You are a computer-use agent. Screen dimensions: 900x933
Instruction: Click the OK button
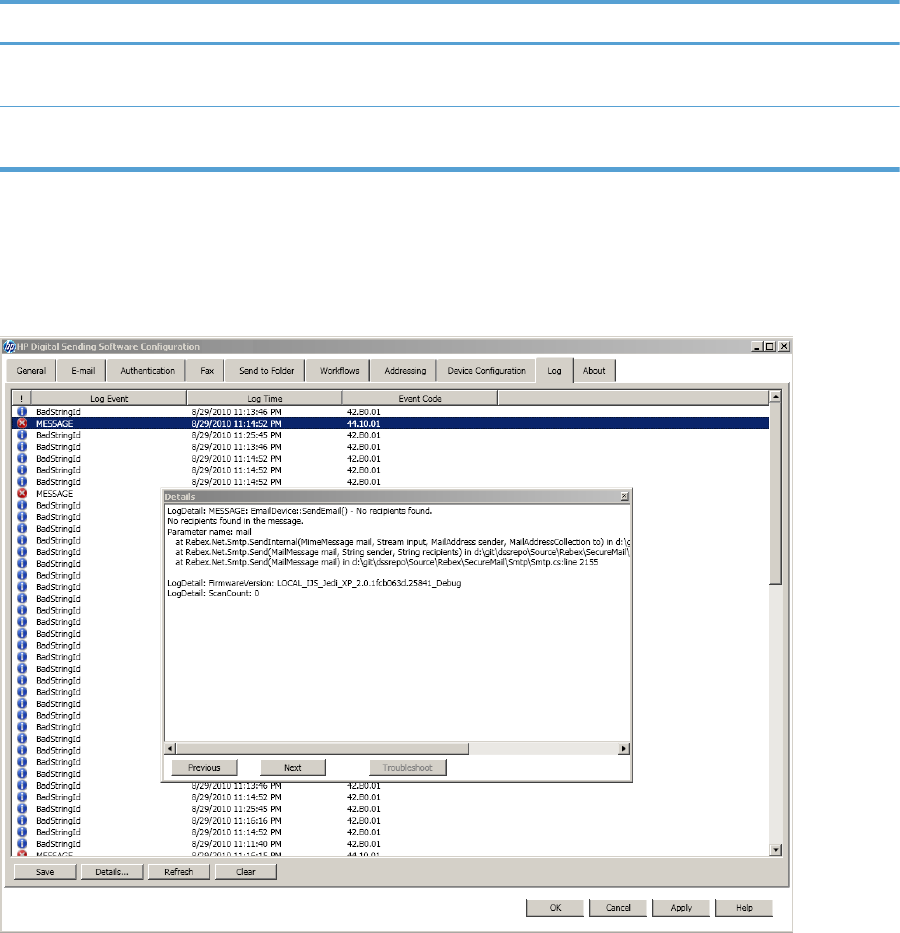555,907
